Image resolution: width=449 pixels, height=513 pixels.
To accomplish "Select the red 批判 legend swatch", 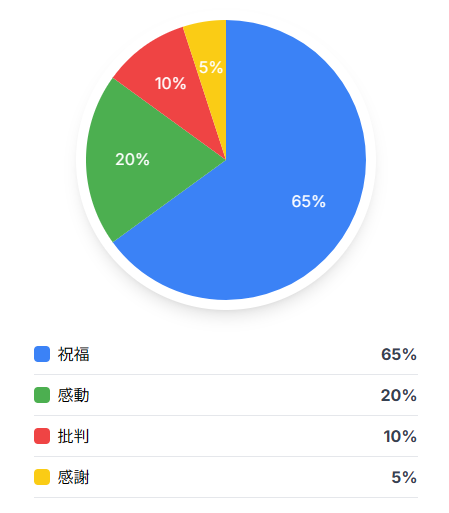I will pos(42,436).
